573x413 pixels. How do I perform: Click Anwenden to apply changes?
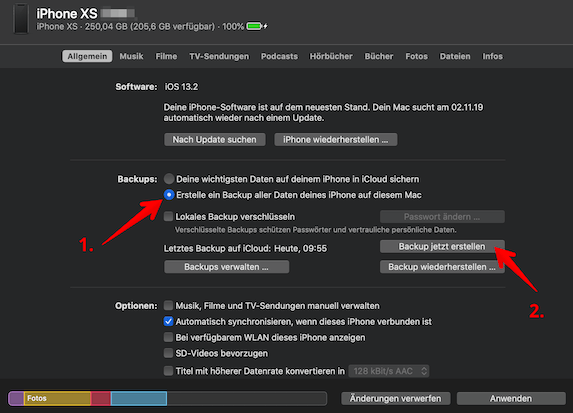511,398
